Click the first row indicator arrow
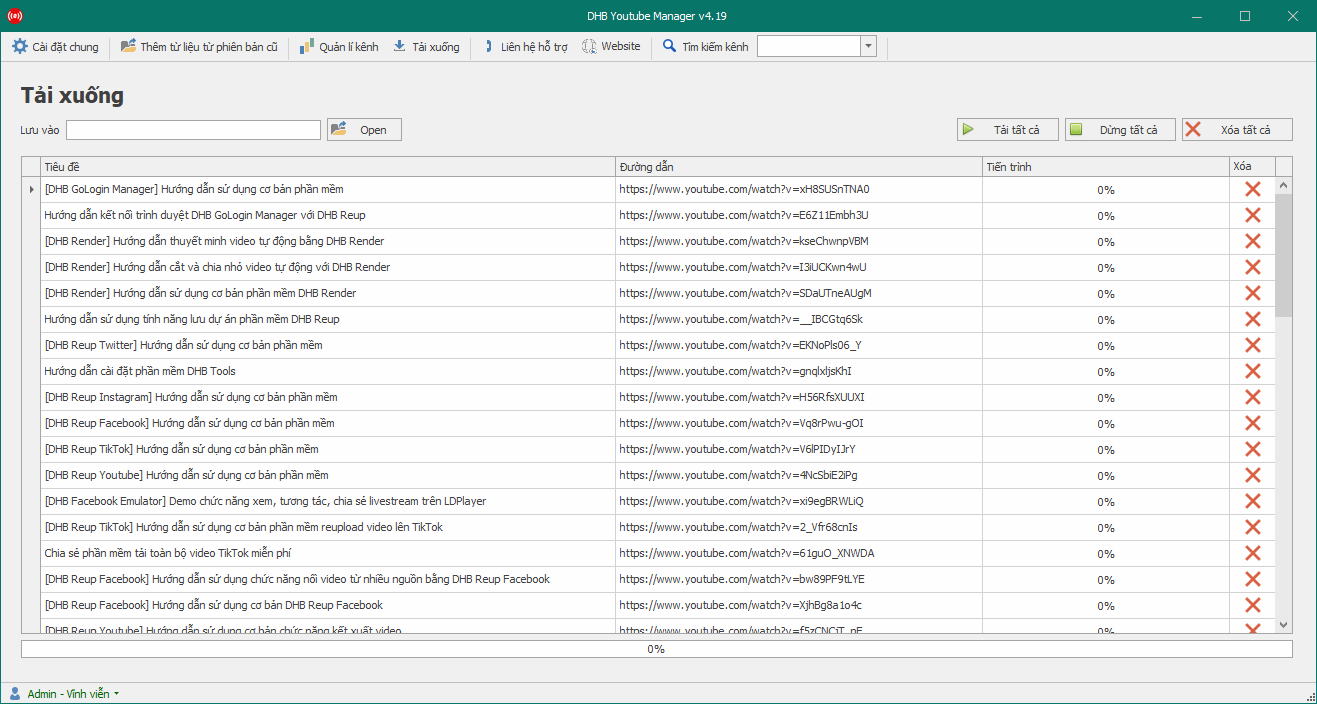The height and width of the screenshot is (704, 1317). 32,189
